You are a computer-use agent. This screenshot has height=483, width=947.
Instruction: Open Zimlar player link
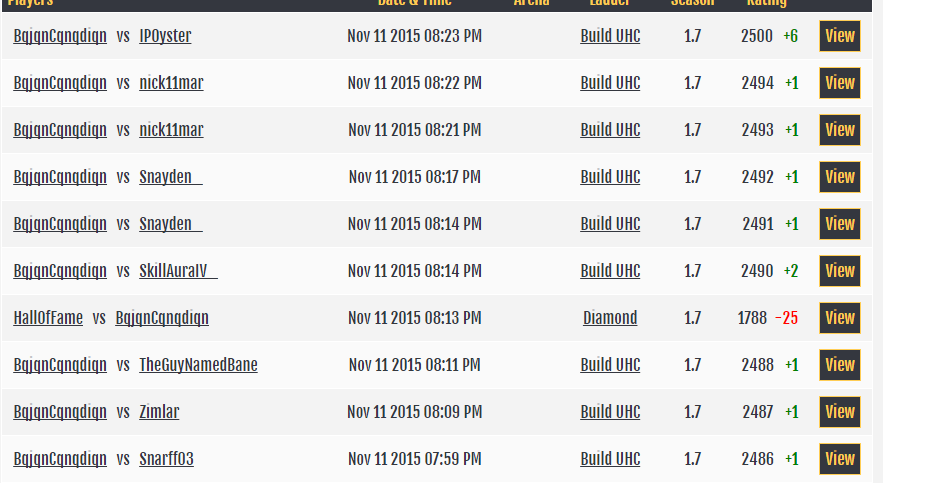(159, 412)
